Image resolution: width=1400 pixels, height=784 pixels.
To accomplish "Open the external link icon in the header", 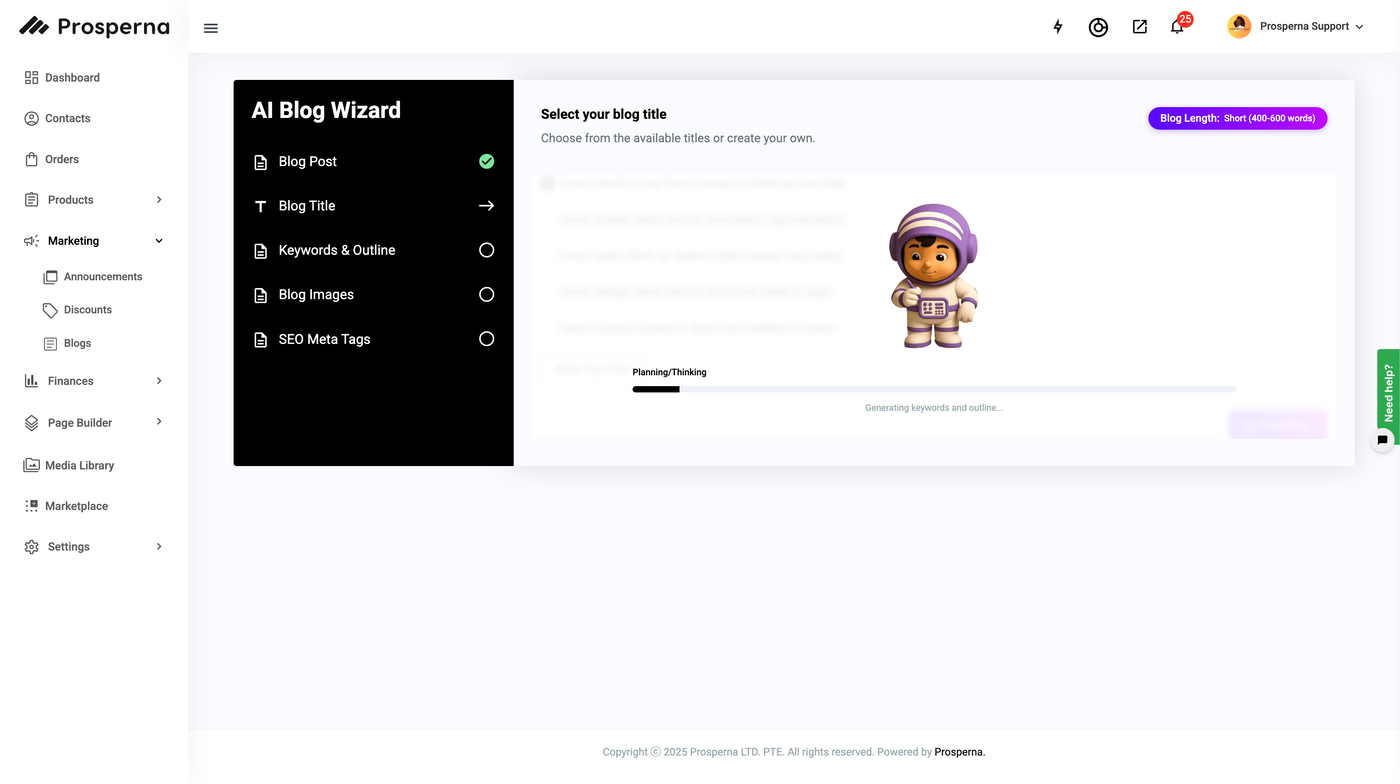I will pos(1140,27).
